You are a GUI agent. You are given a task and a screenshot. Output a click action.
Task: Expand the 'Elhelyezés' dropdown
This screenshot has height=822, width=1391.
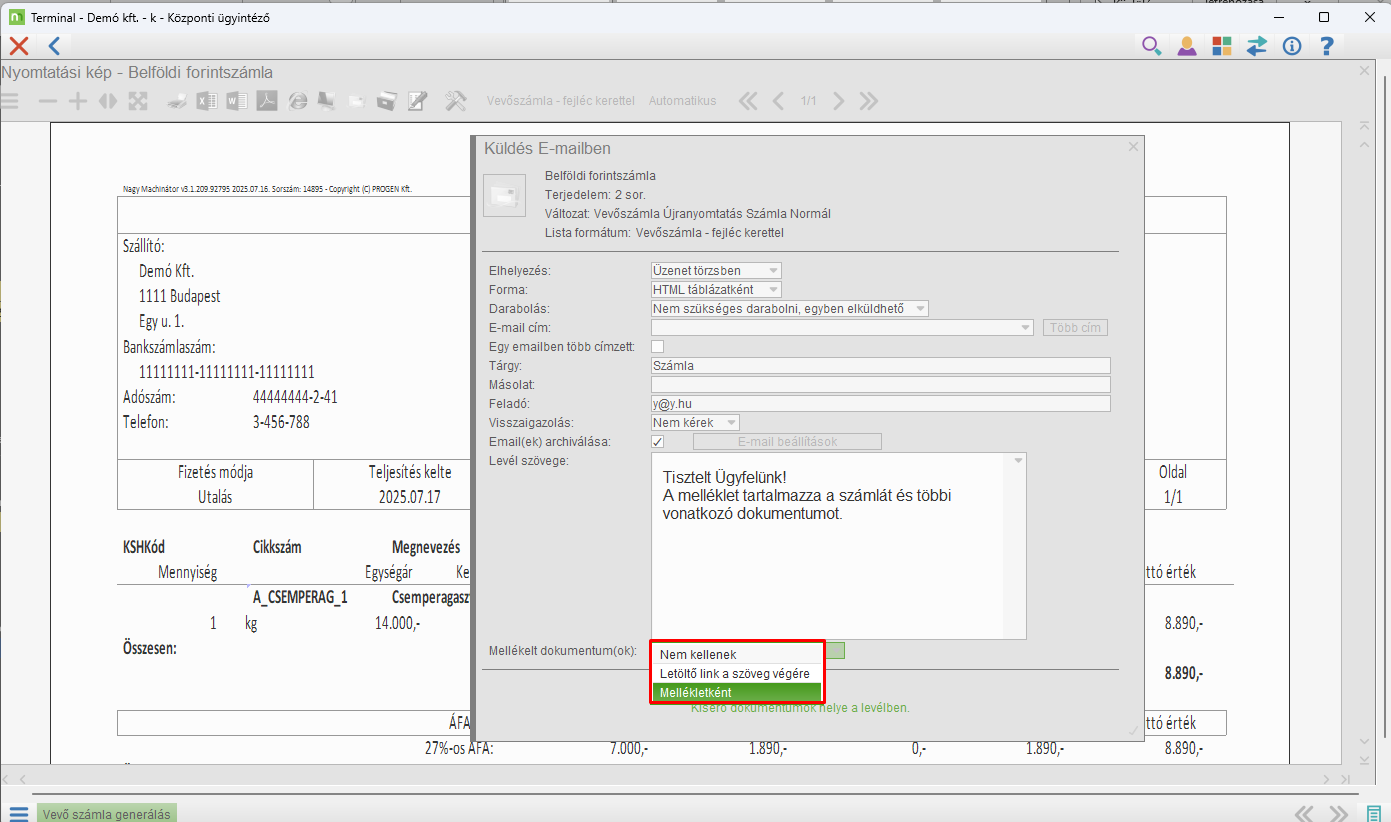coord(716,271)
